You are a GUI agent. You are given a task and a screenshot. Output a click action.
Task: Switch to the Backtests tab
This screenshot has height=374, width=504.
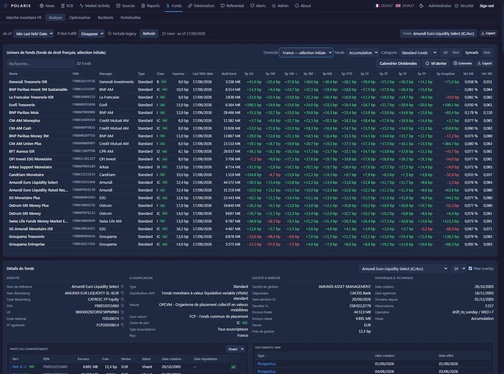(x=105, y=18)
